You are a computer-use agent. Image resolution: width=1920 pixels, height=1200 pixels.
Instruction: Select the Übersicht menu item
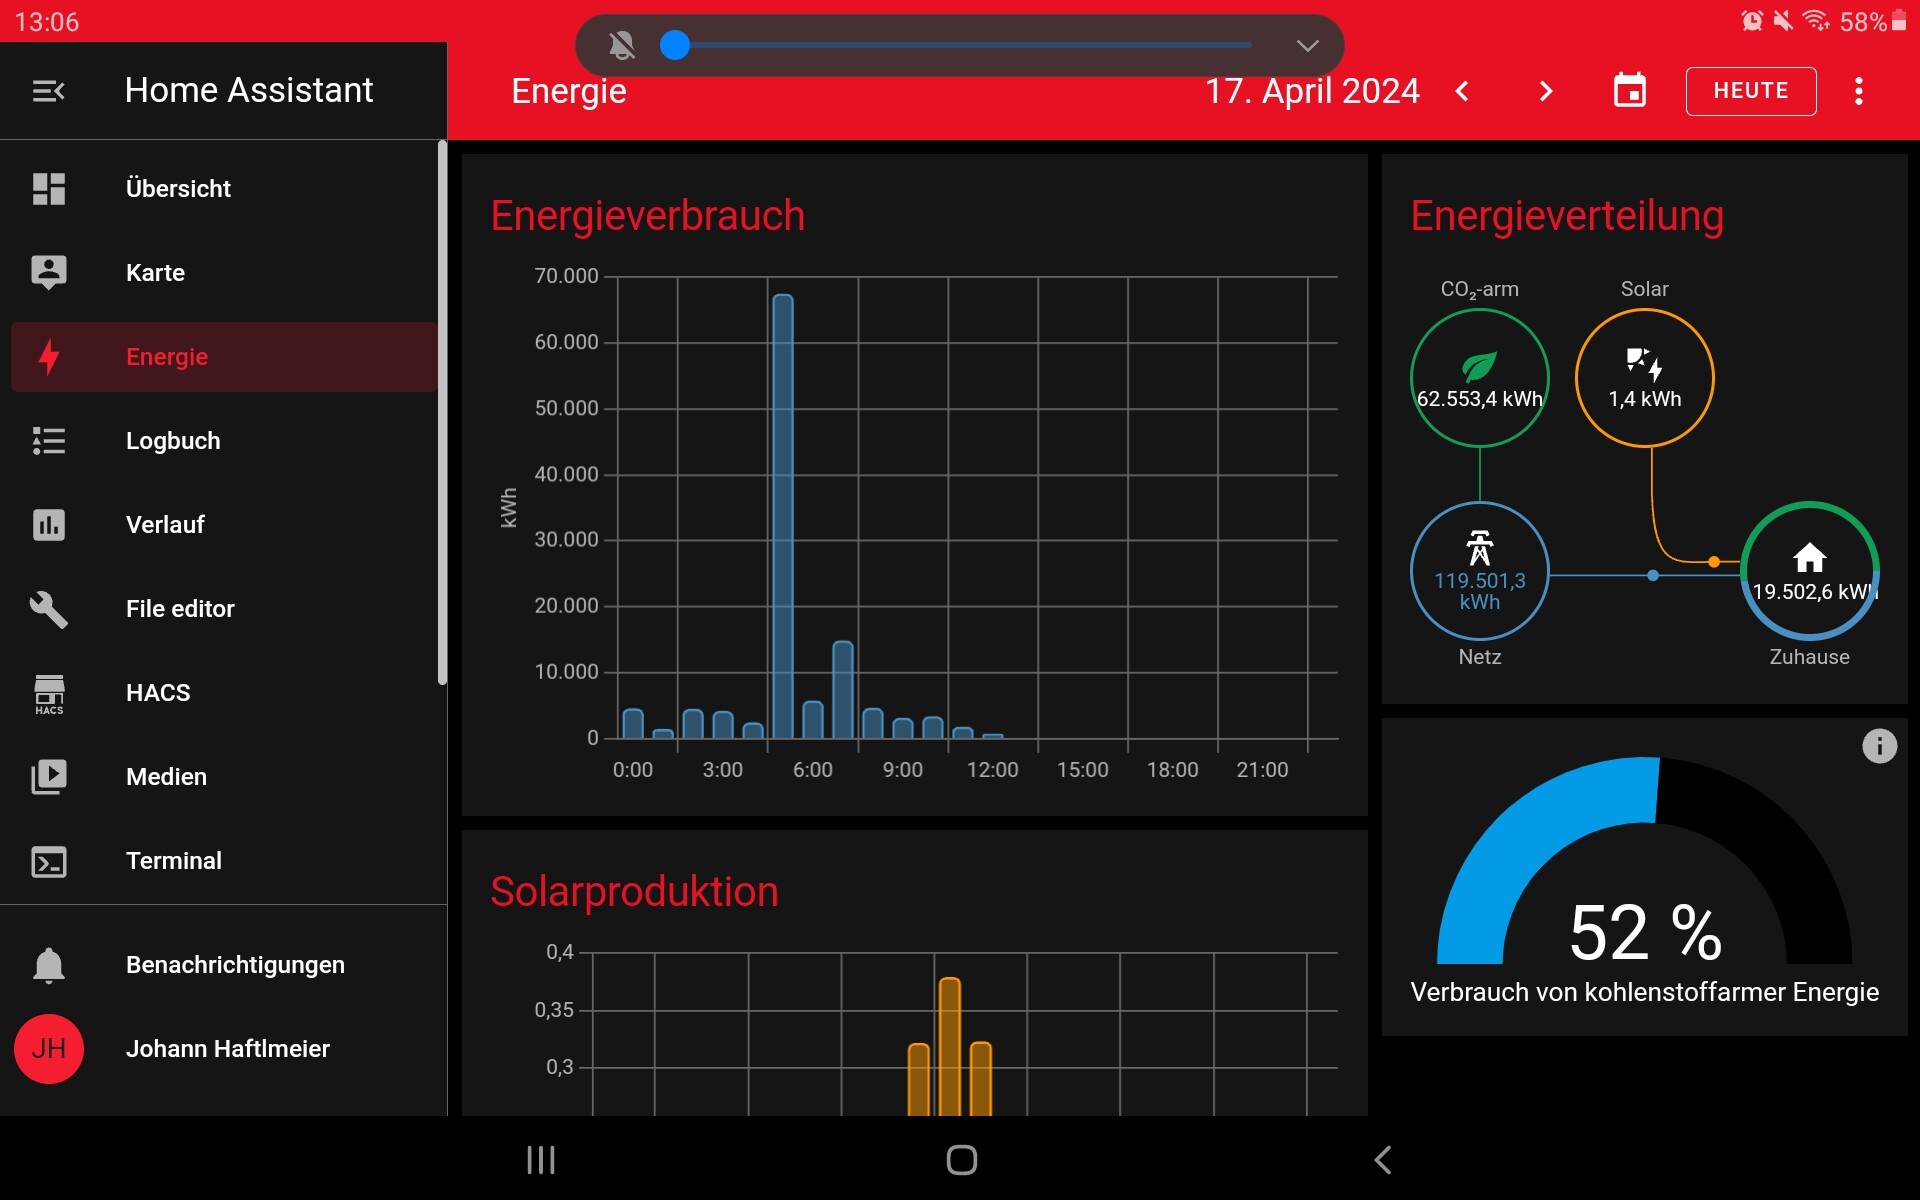pos(178,189)
